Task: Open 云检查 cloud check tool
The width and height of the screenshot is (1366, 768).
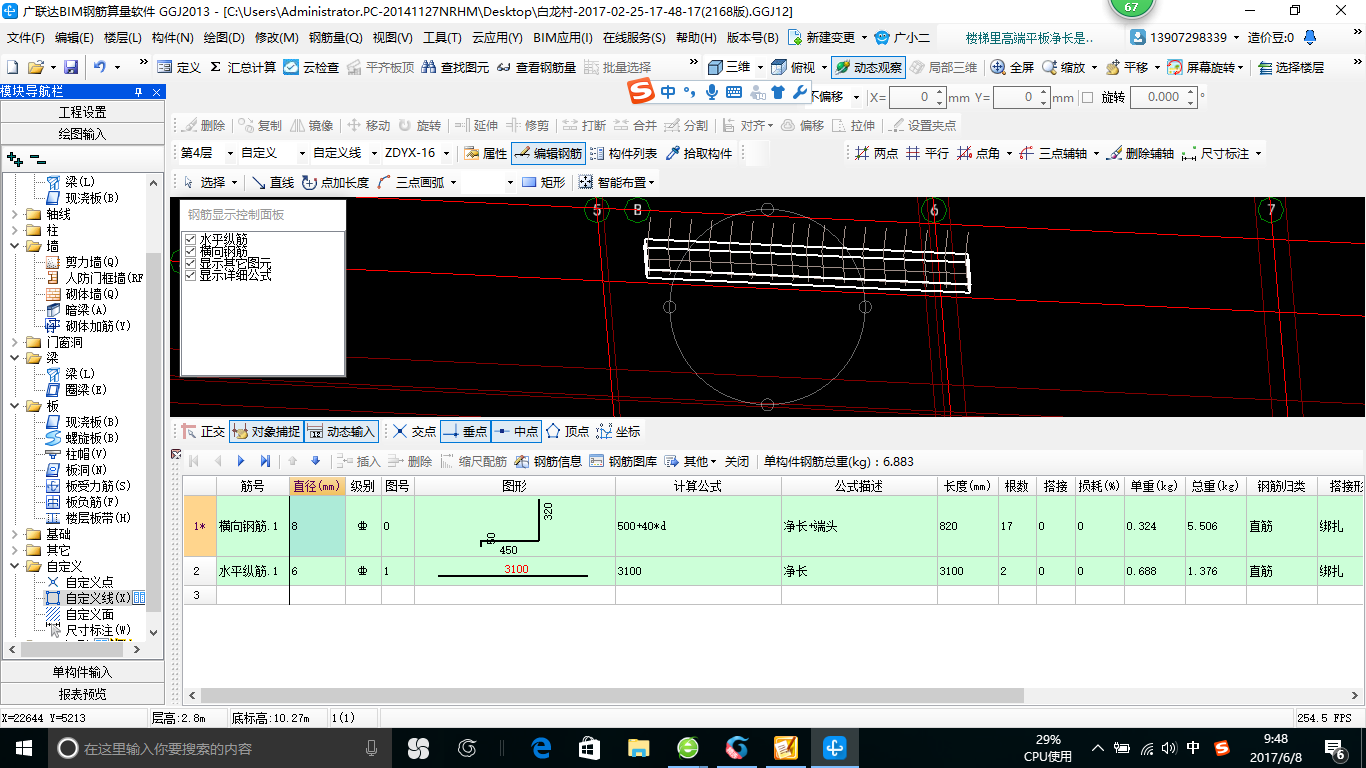Action: [x=311, y=67]
